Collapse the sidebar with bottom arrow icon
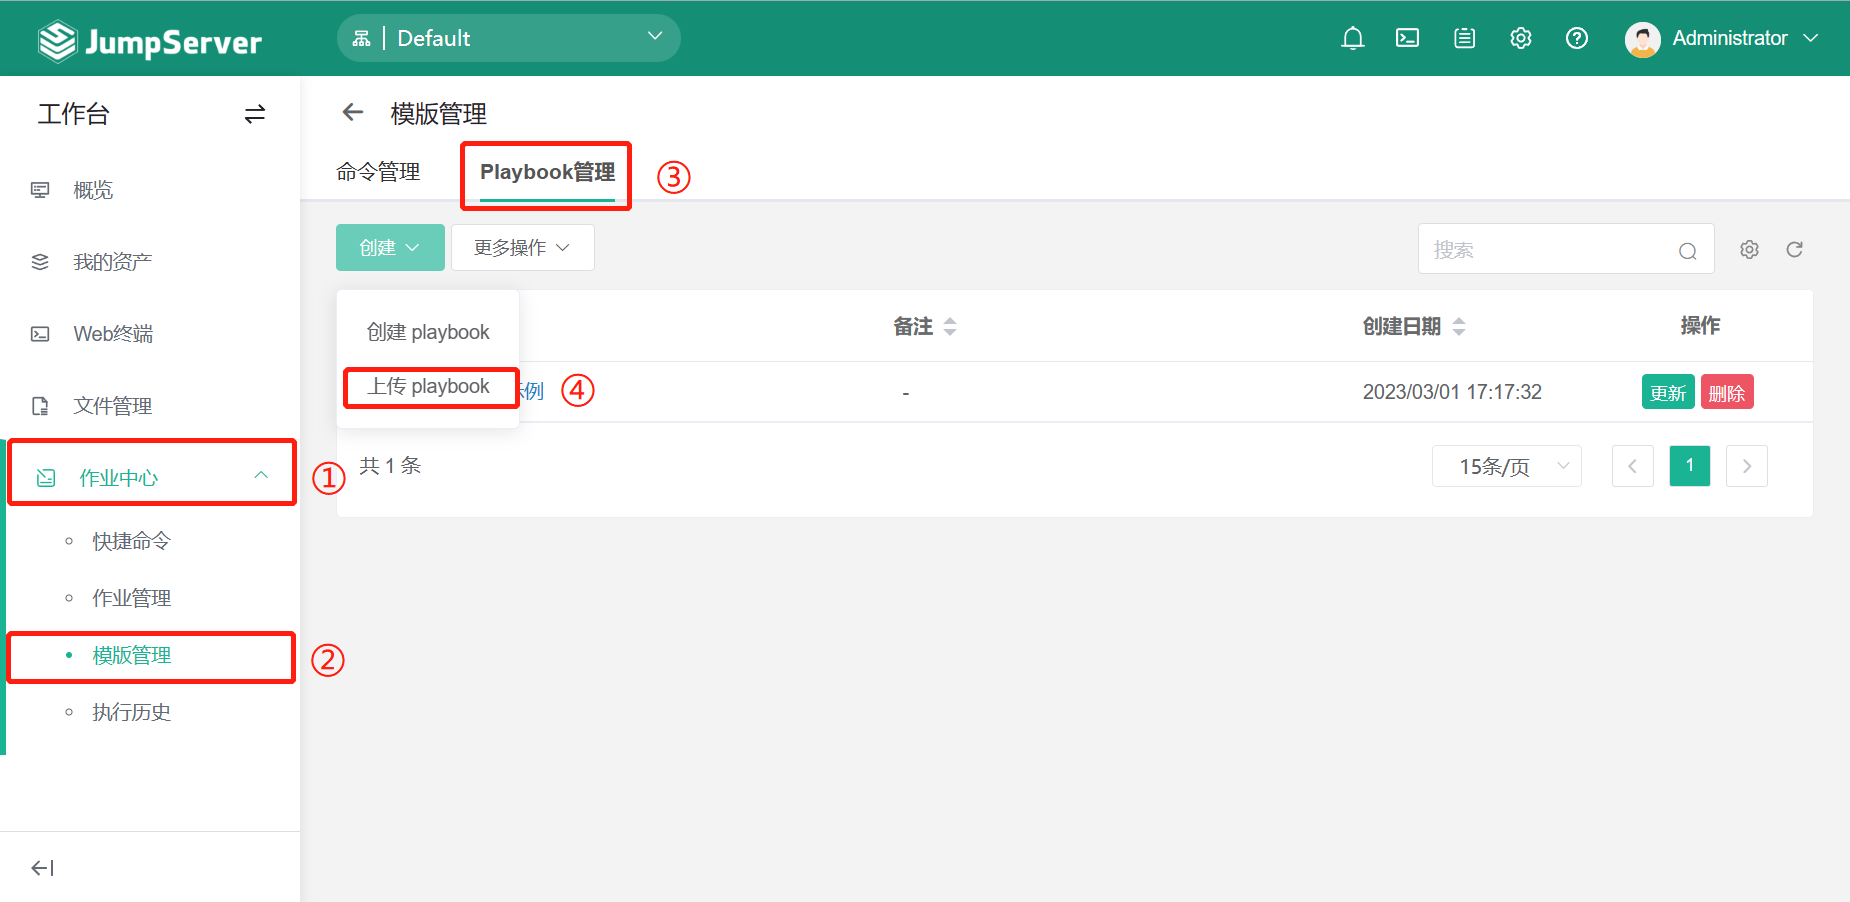This screenshot has width=1850, height=902. click(42, 867)
